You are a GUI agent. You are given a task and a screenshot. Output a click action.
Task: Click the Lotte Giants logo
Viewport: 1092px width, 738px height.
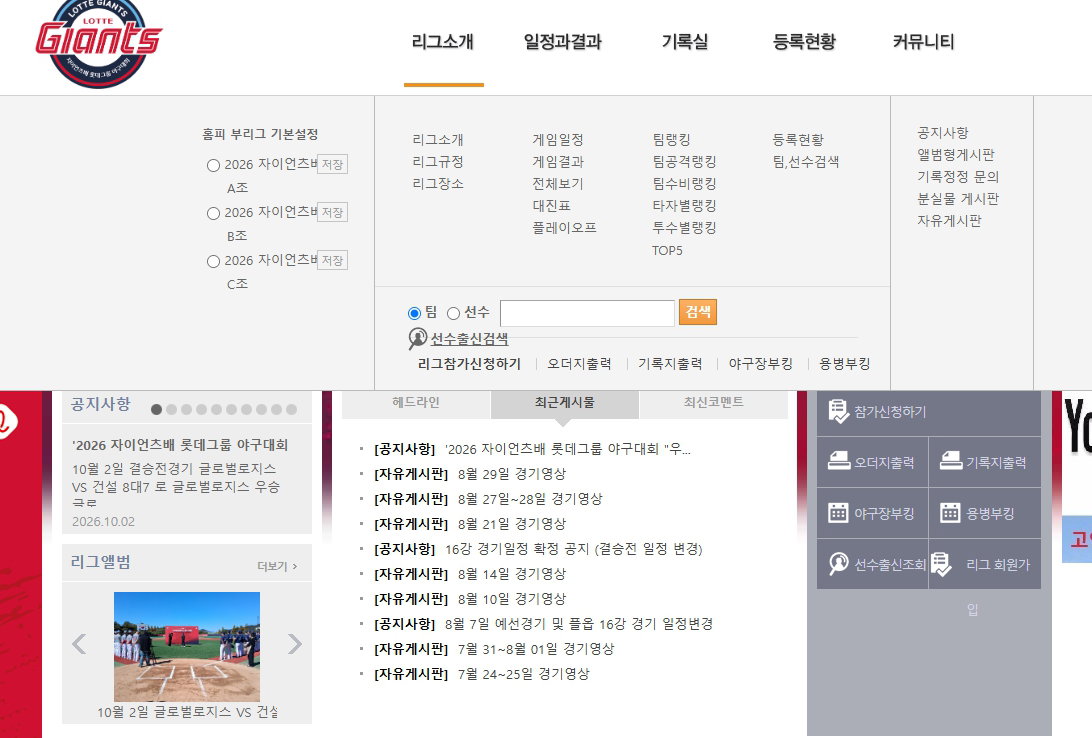pos(98,42)
